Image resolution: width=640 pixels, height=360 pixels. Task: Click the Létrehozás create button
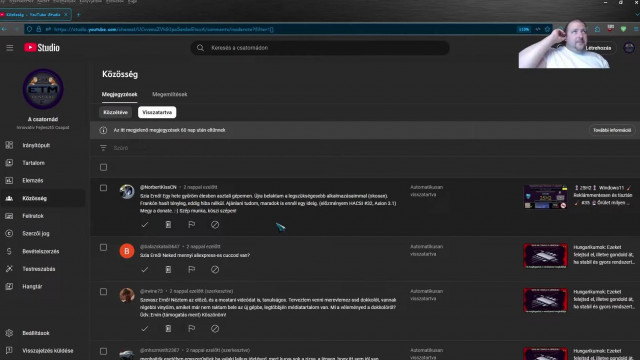pyautogui.click(x=598, y=48)
